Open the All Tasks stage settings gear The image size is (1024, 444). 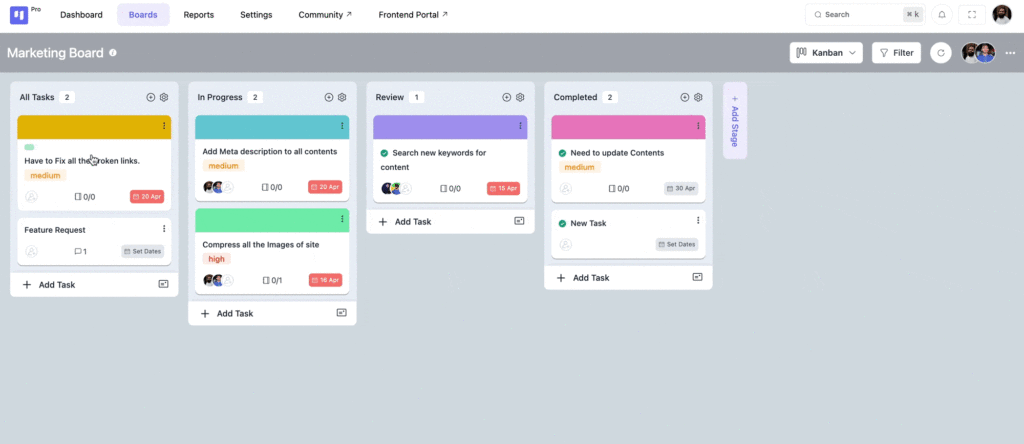(164, 97)
